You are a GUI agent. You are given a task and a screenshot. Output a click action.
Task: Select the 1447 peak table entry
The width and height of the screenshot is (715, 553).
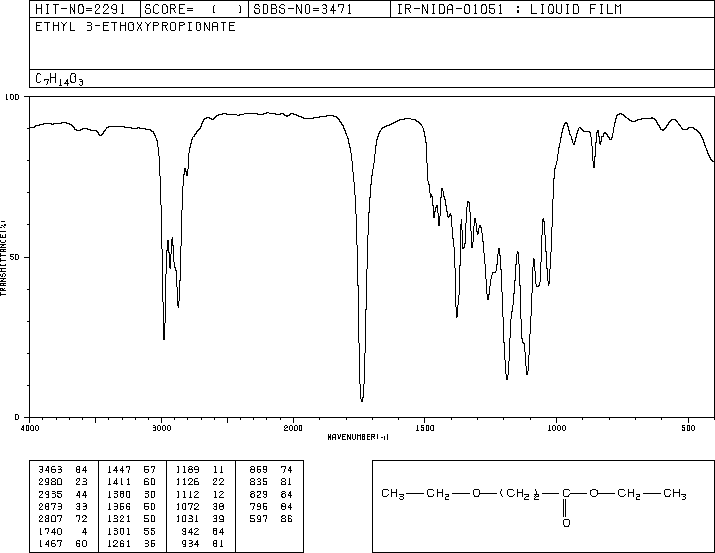[x=131, y=470]
